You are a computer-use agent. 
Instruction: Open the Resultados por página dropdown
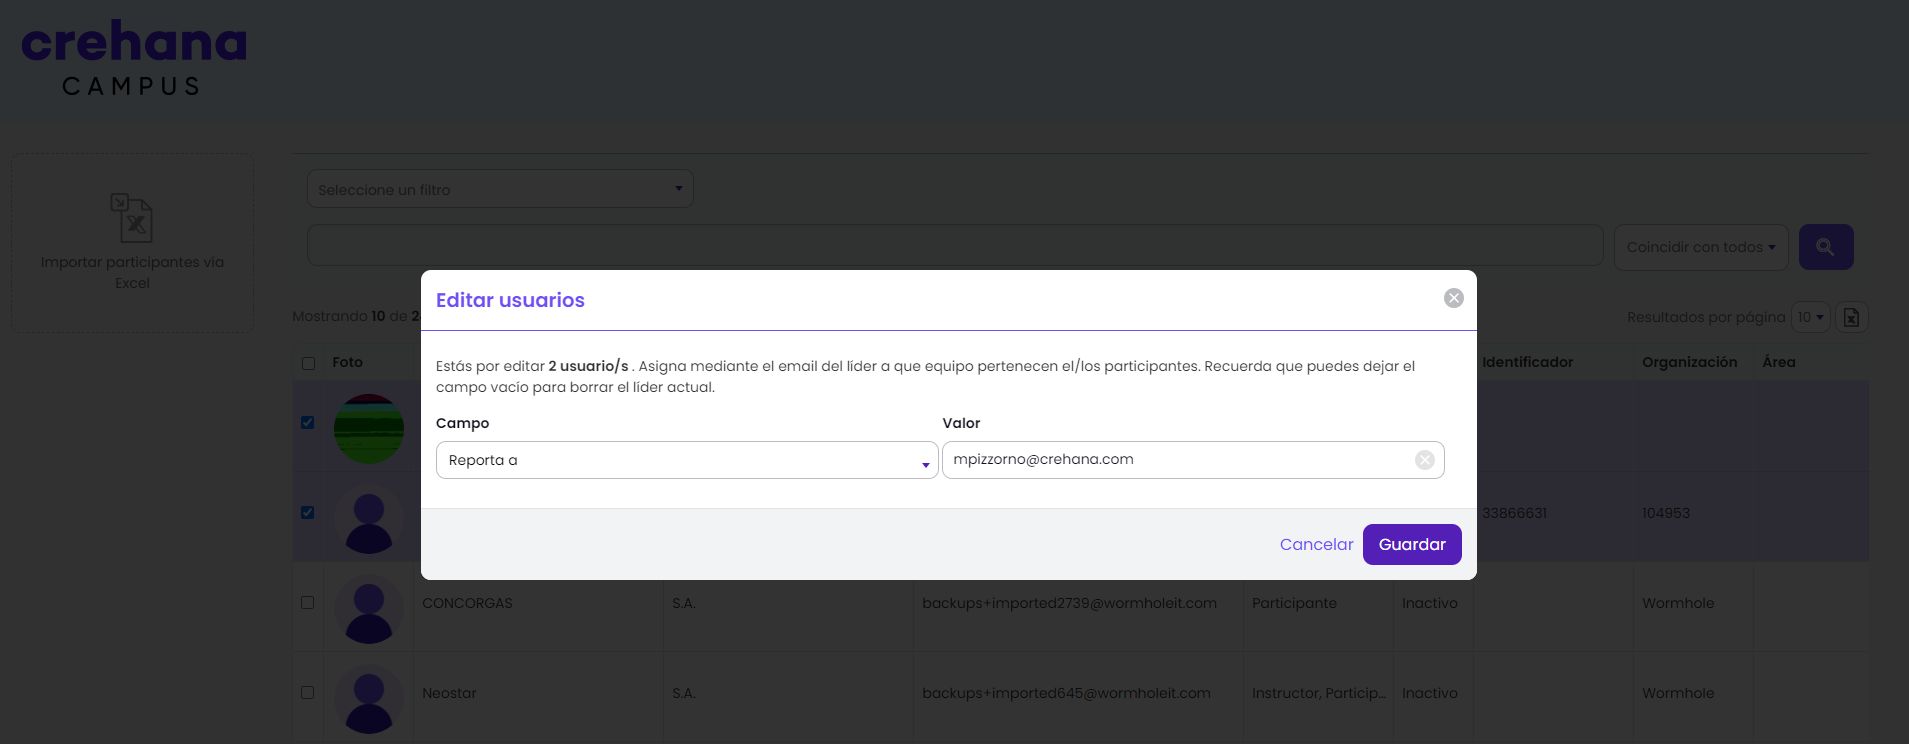(1810, 317)
